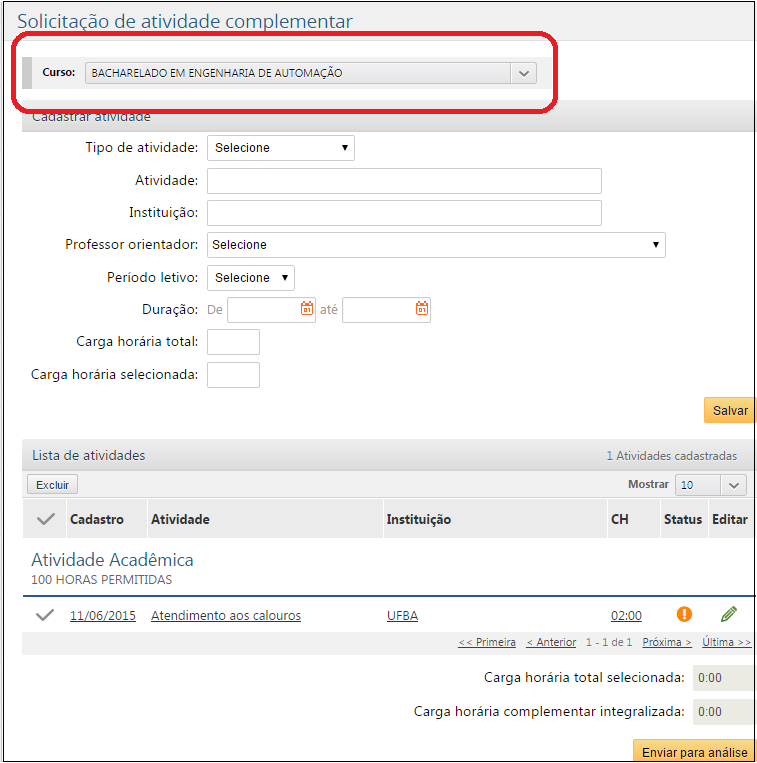The height and width of the screenshot is (763, 757).
Task: Open the start date calendar picker
Action: click(307, 310)
